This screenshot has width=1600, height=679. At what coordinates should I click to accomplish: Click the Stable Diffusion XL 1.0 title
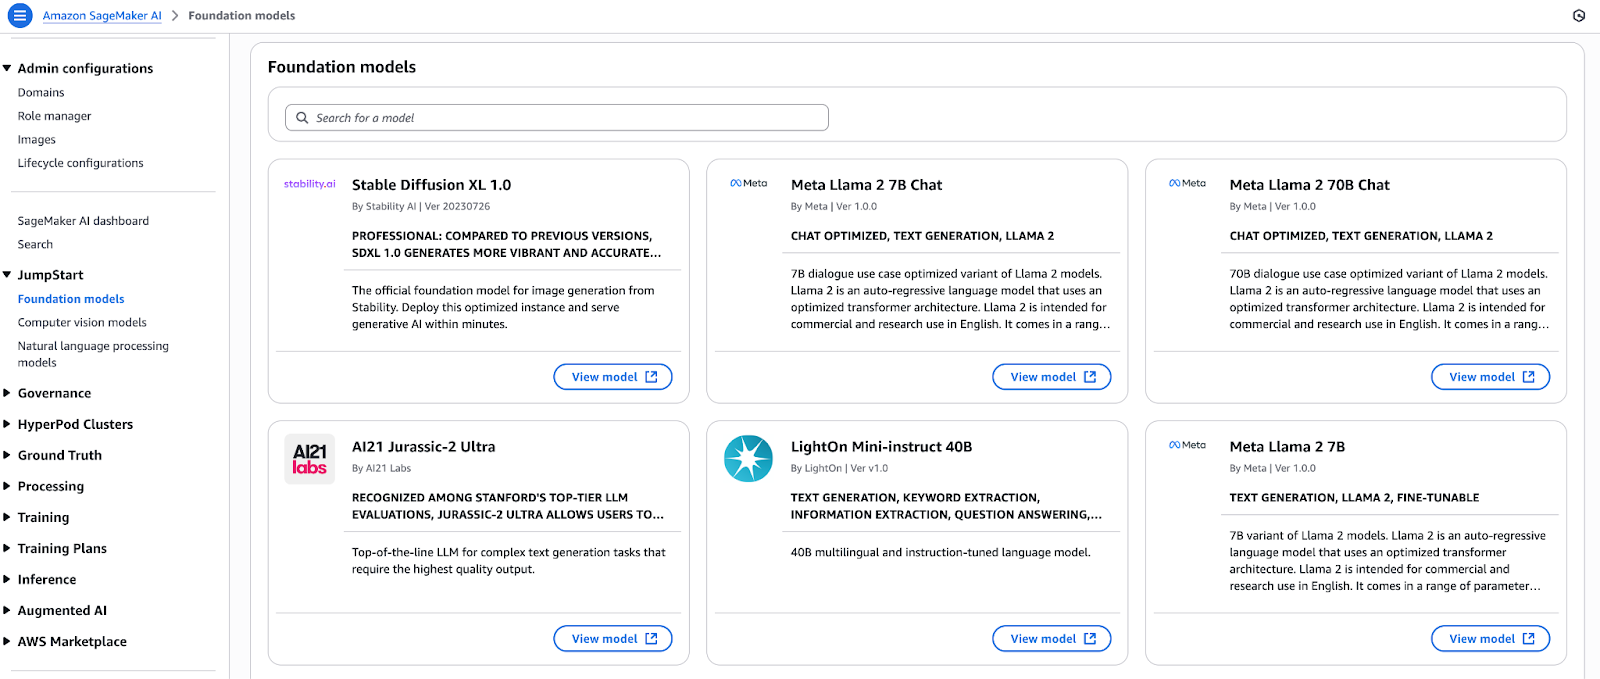(x=431, y=185)
